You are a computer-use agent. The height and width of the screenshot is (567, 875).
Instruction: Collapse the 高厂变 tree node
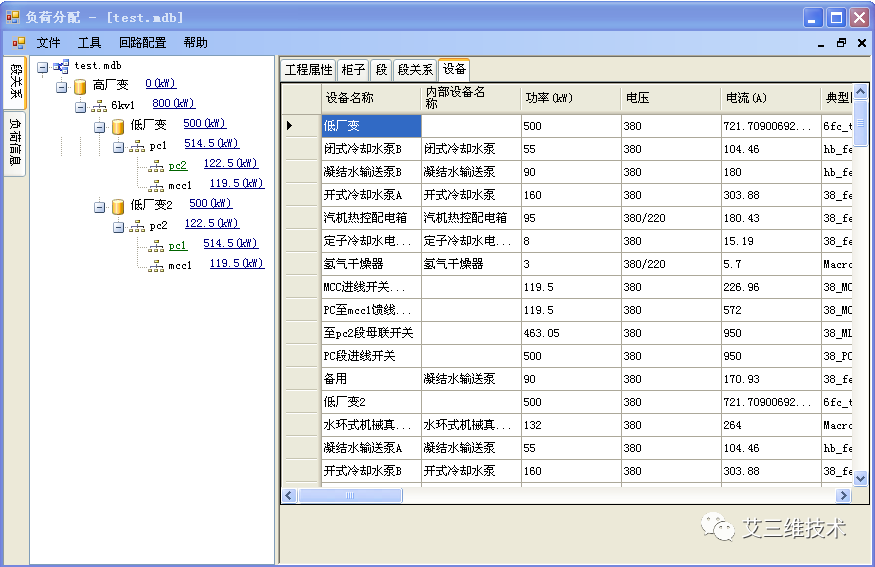tap(61, 87)
